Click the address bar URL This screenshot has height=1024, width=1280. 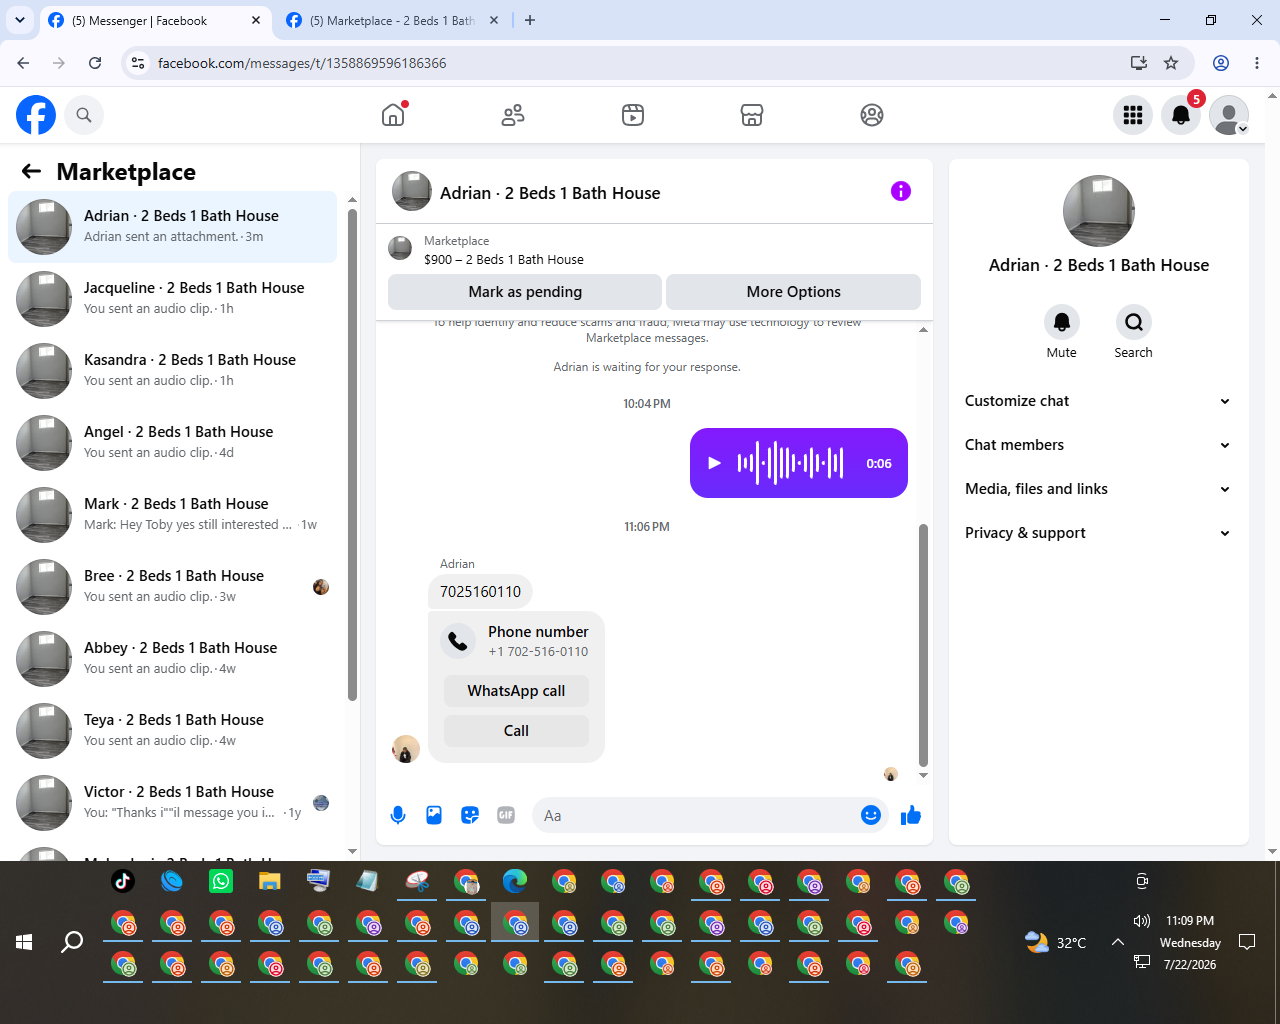tap(302, 63)
